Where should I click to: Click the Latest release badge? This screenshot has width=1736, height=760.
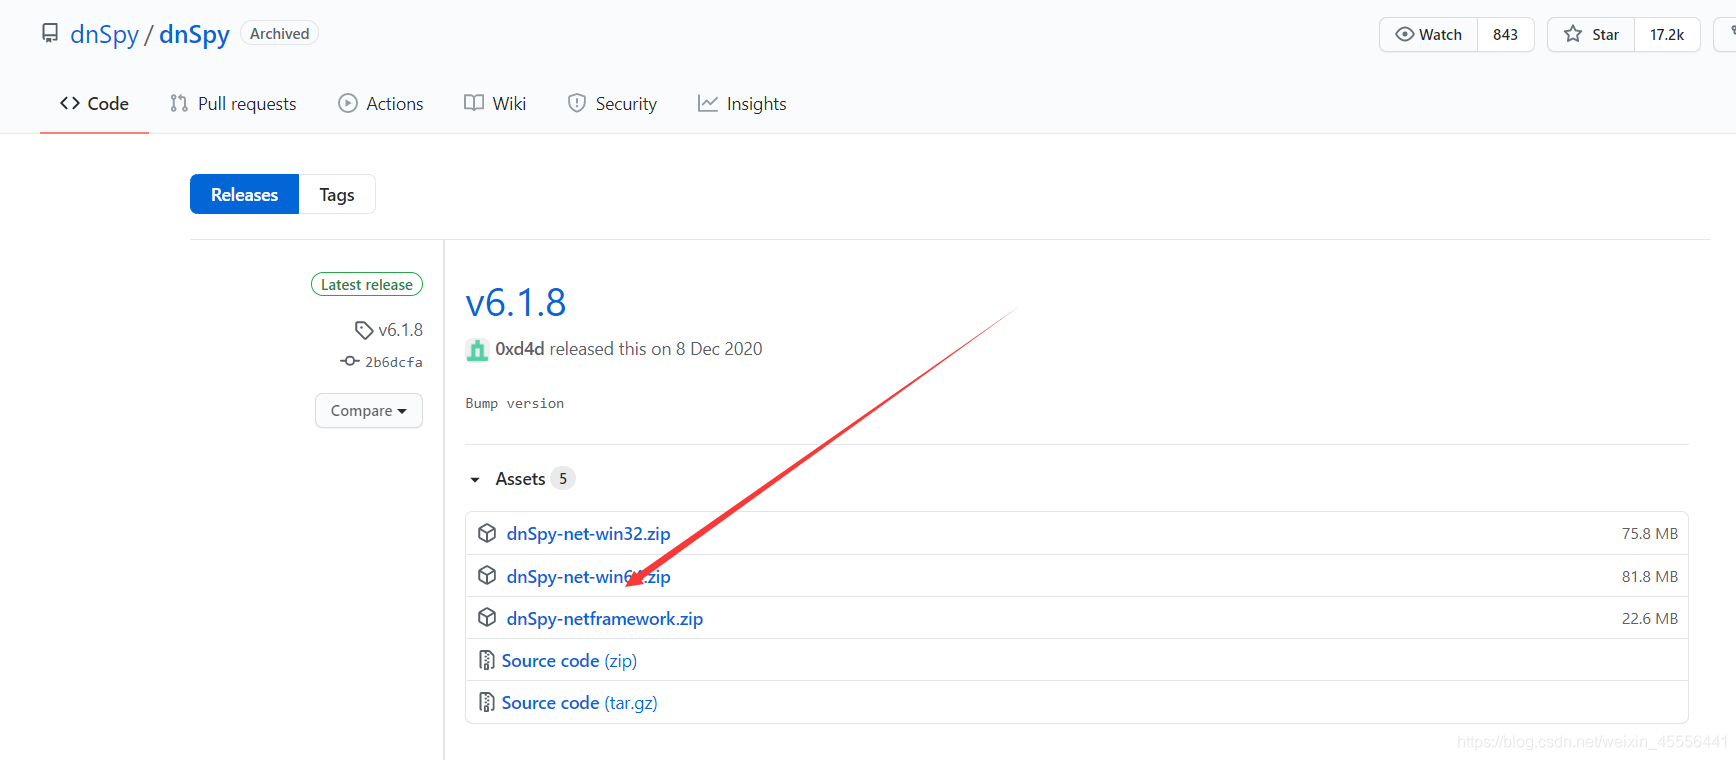tap(367, 284)
